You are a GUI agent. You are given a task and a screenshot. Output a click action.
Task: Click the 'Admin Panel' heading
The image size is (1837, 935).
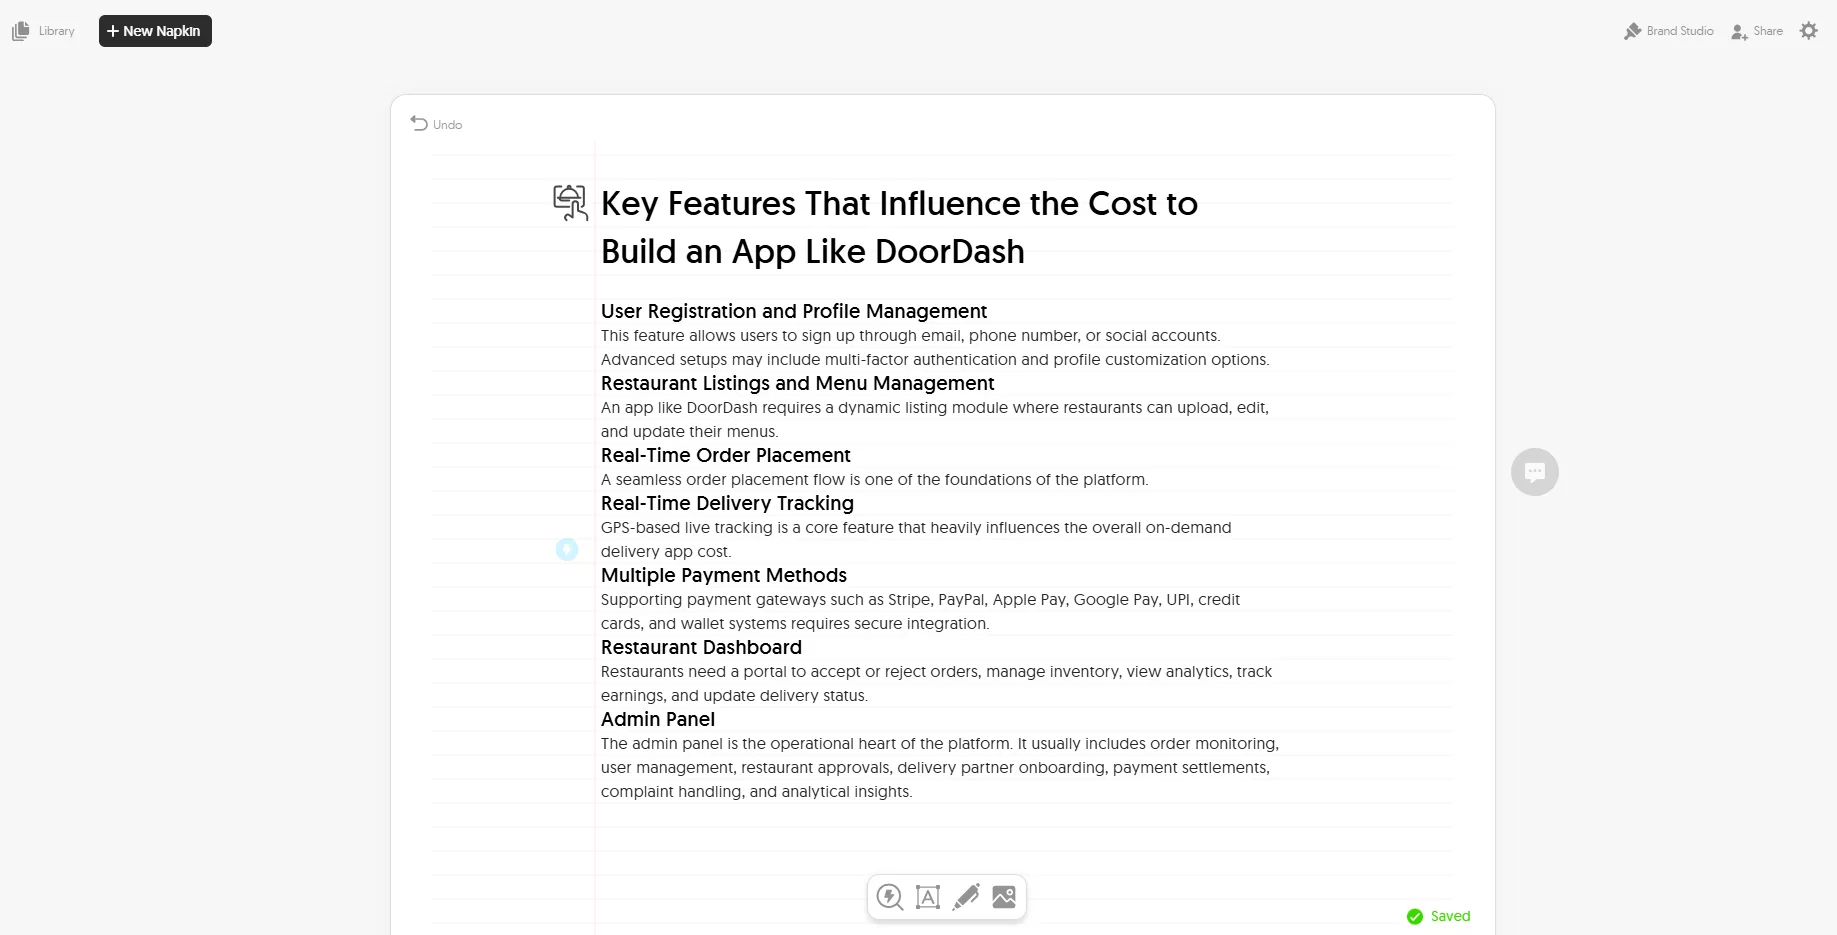(657, 719)
